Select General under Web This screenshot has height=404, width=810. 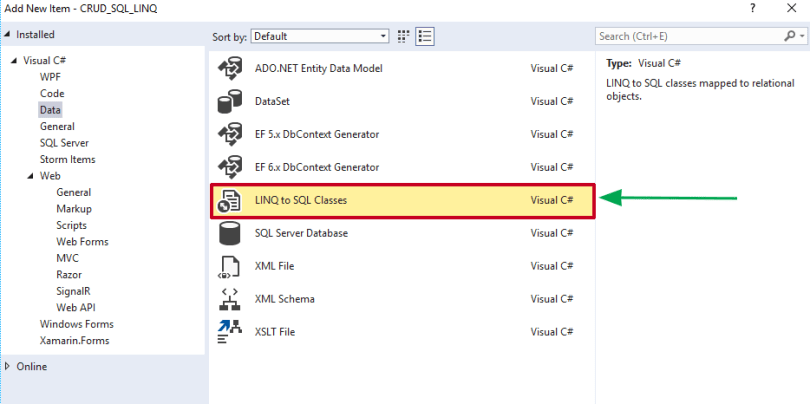pyautogui.click(x=74, y=193)
